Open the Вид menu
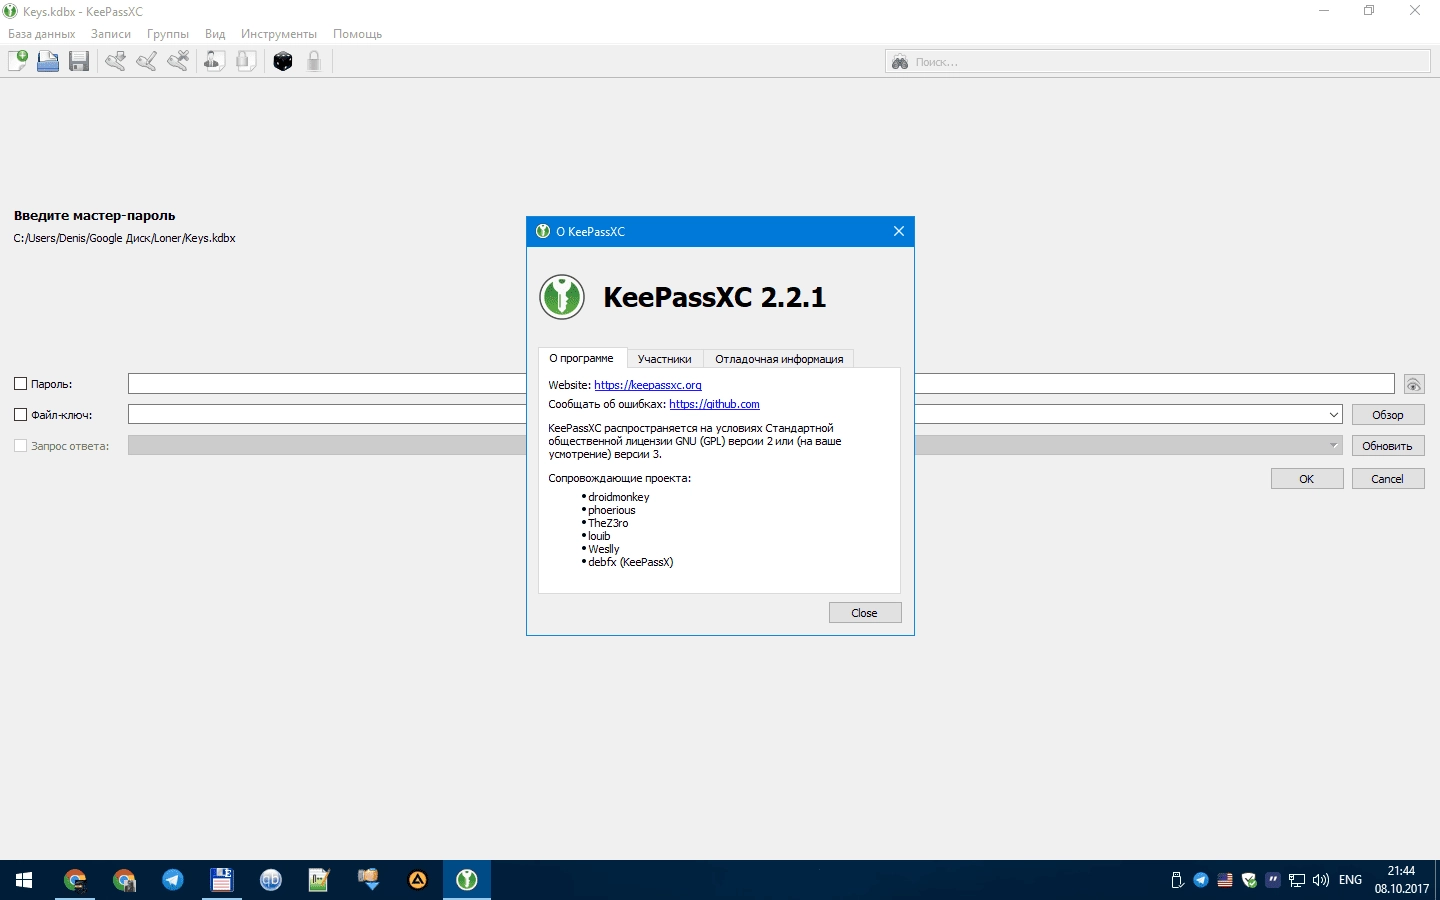The image size is (1440, 900). tap(215, 34)
